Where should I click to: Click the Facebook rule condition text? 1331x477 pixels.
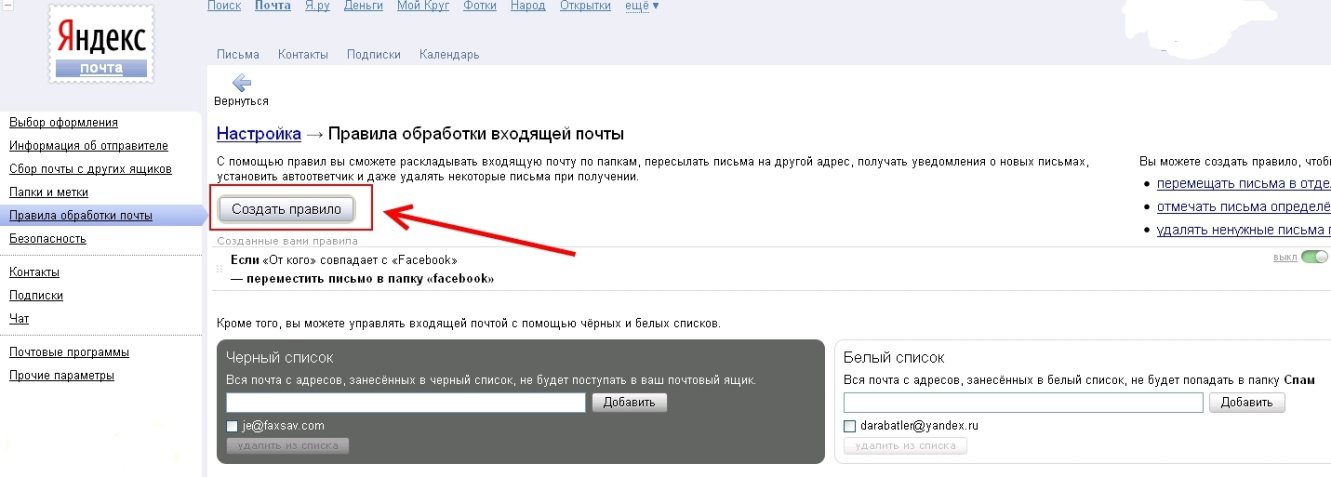pyautogui.click(x=344, y=260)
